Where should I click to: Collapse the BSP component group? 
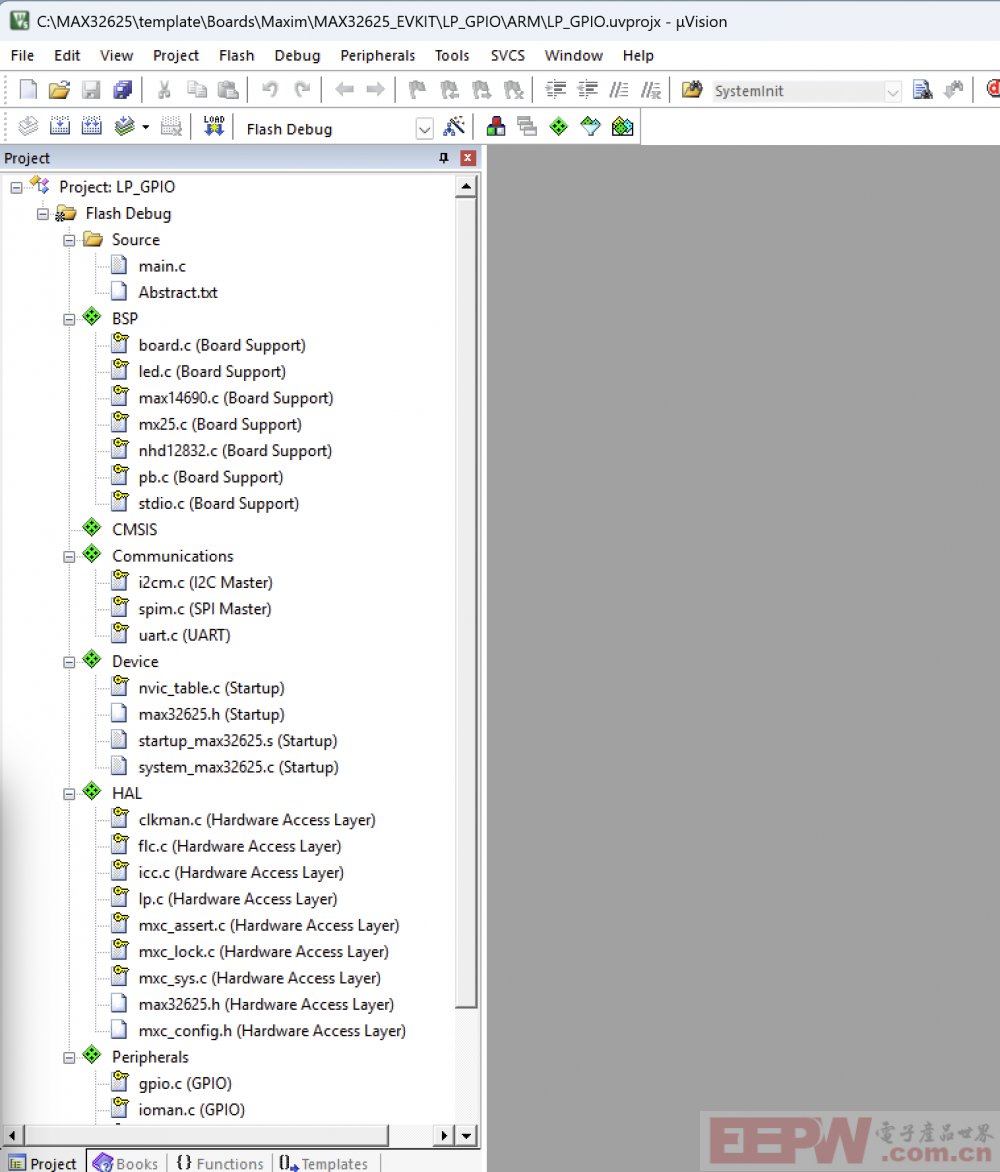[69, 320]
